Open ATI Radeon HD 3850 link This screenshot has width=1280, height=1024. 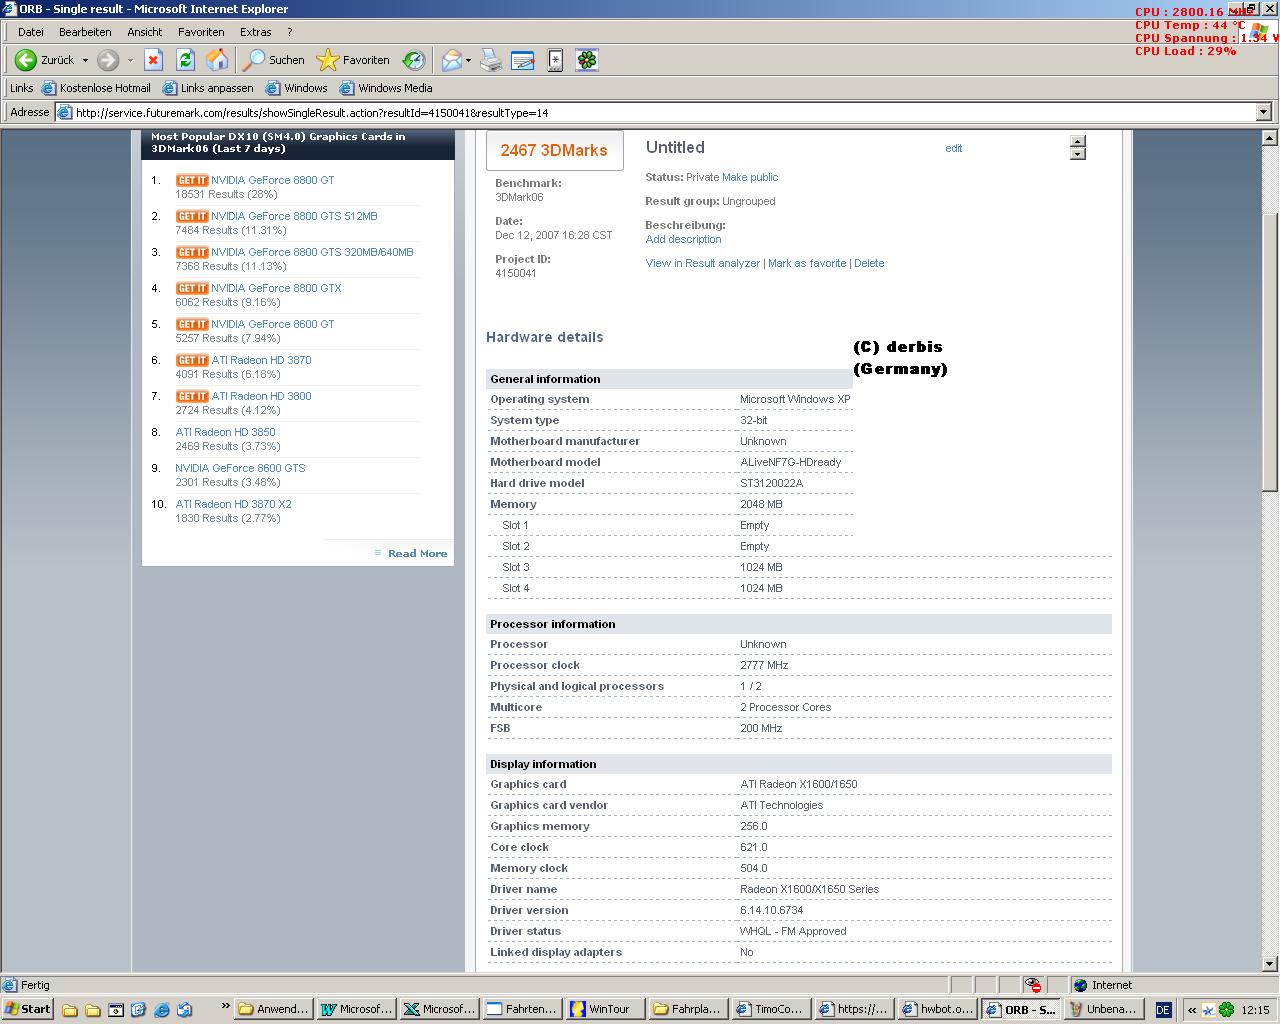coord(225,432)
